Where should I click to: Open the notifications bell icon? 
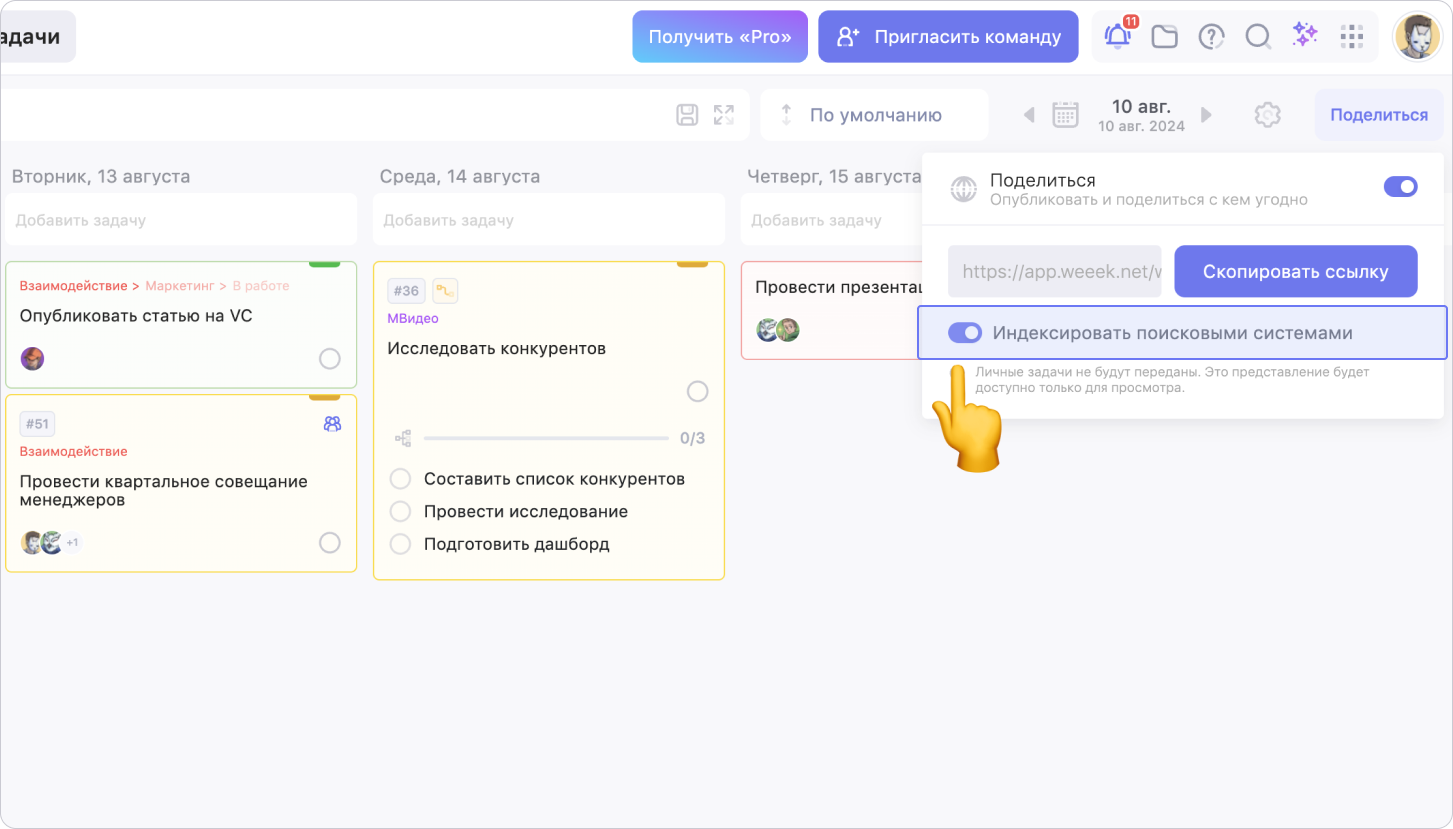click(x=1117, y=37)
